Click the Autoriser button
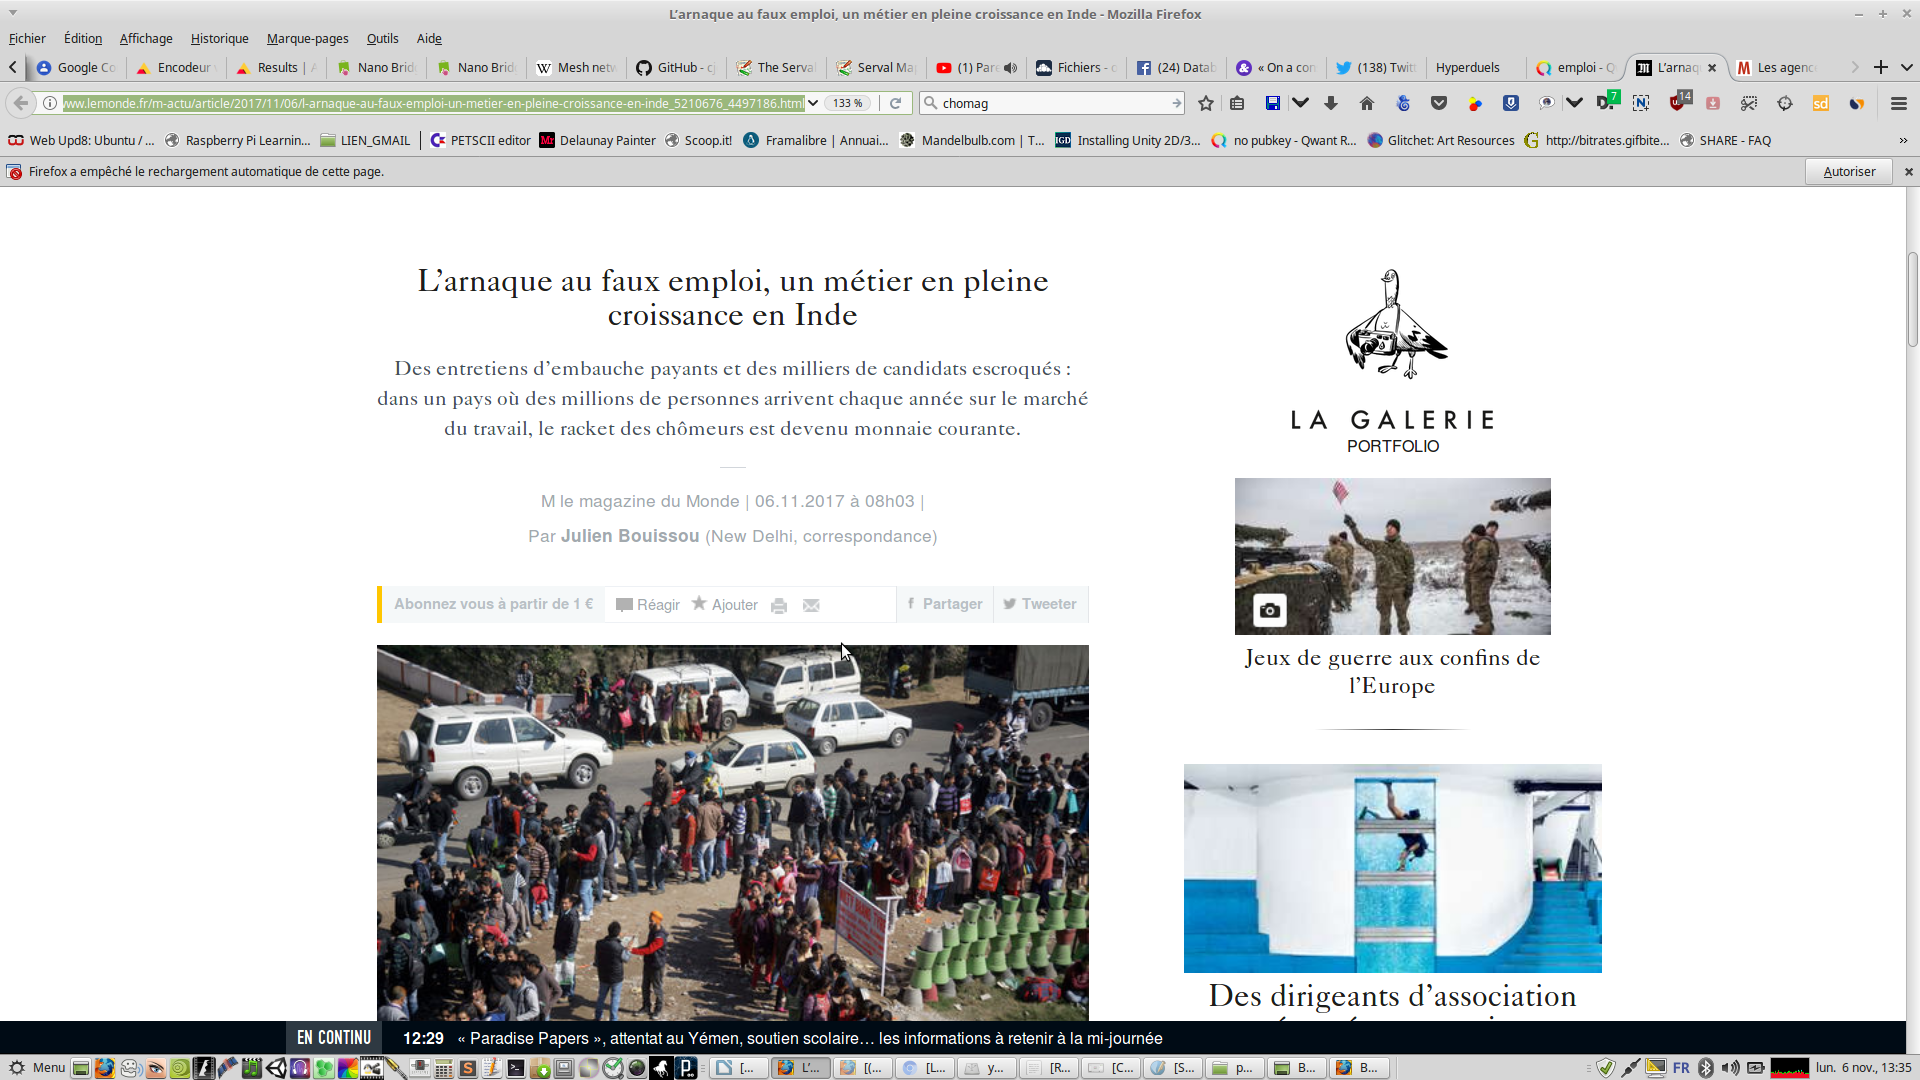 1849,171
